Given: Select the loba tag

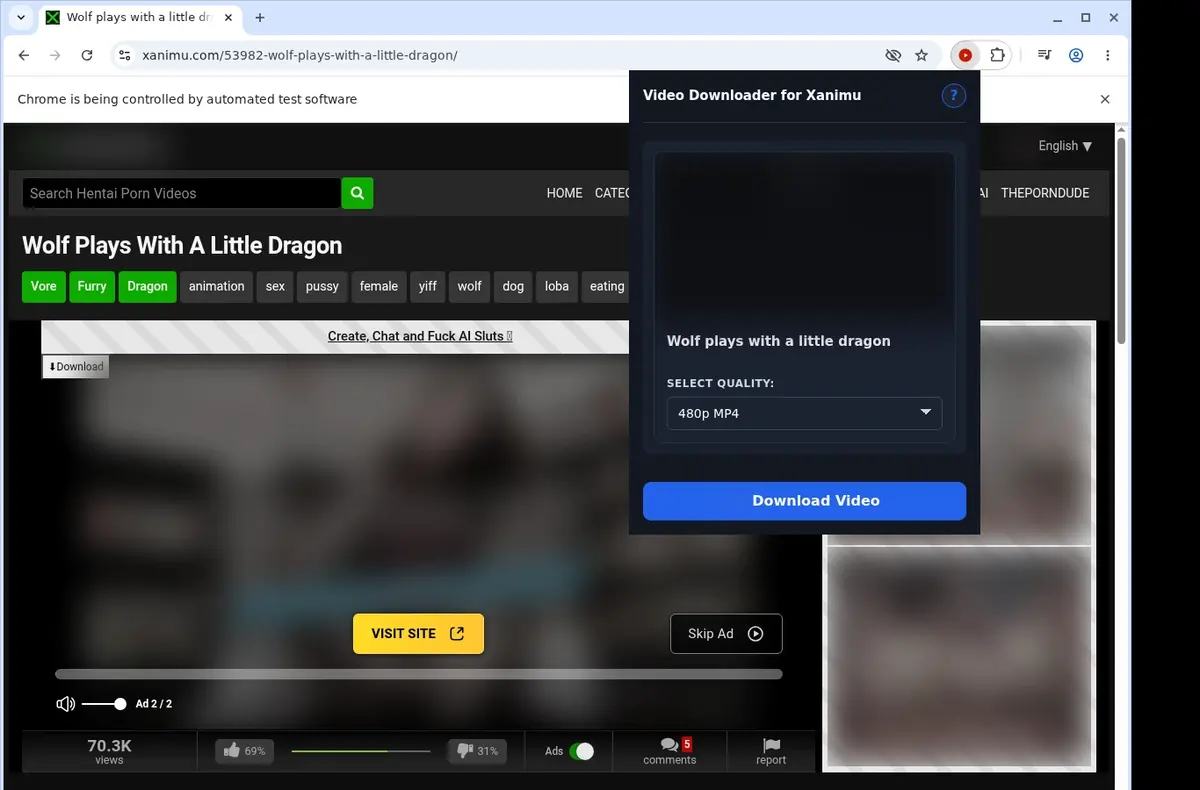Looking at the screenshot, I should [557, 286].
